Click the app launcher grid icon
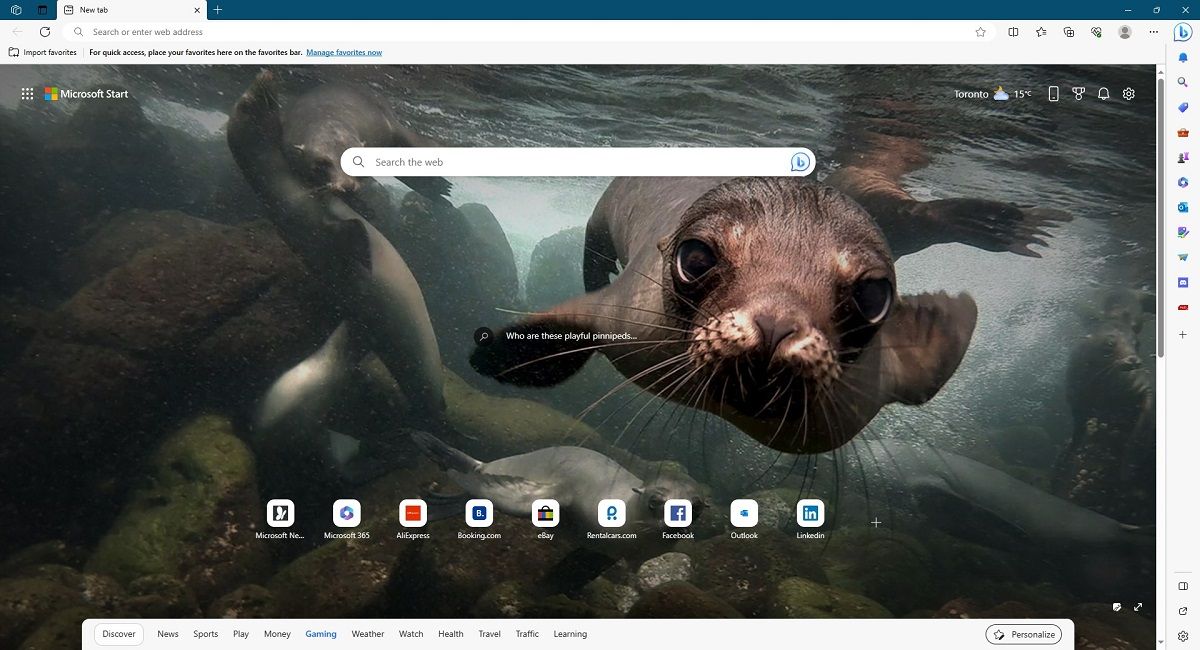 point(27,93)
